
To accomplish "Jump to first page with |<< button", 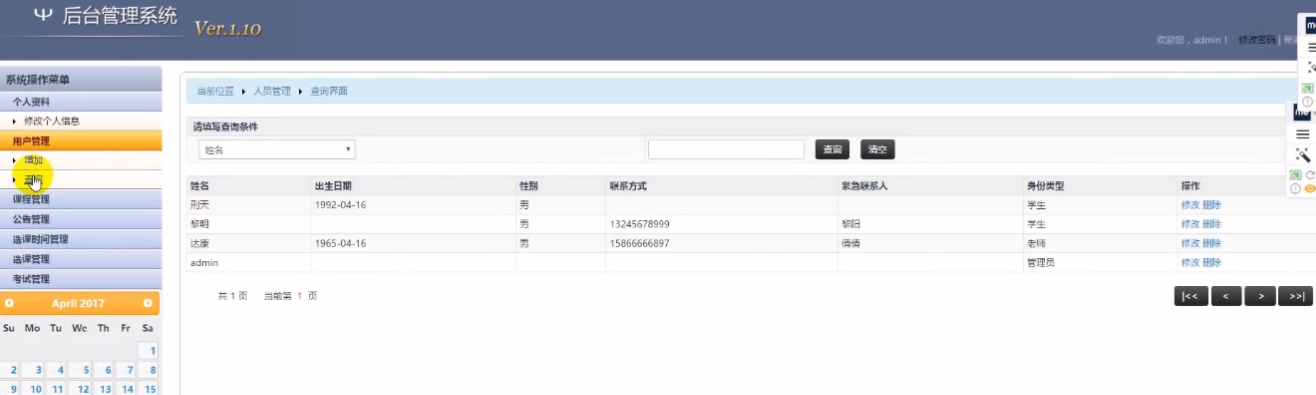I will click(x=1190, y=296).
